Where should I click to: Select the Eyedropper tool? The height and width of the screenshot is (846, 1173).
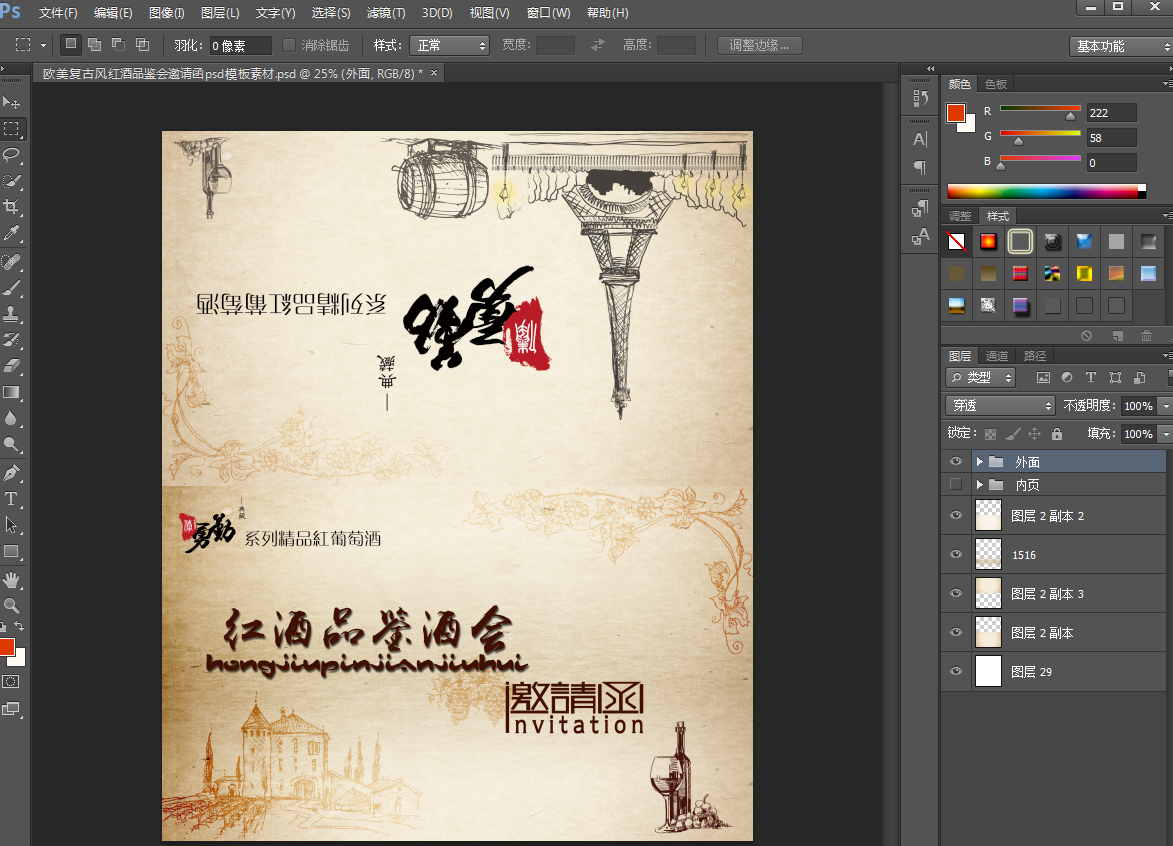[11, 234]
